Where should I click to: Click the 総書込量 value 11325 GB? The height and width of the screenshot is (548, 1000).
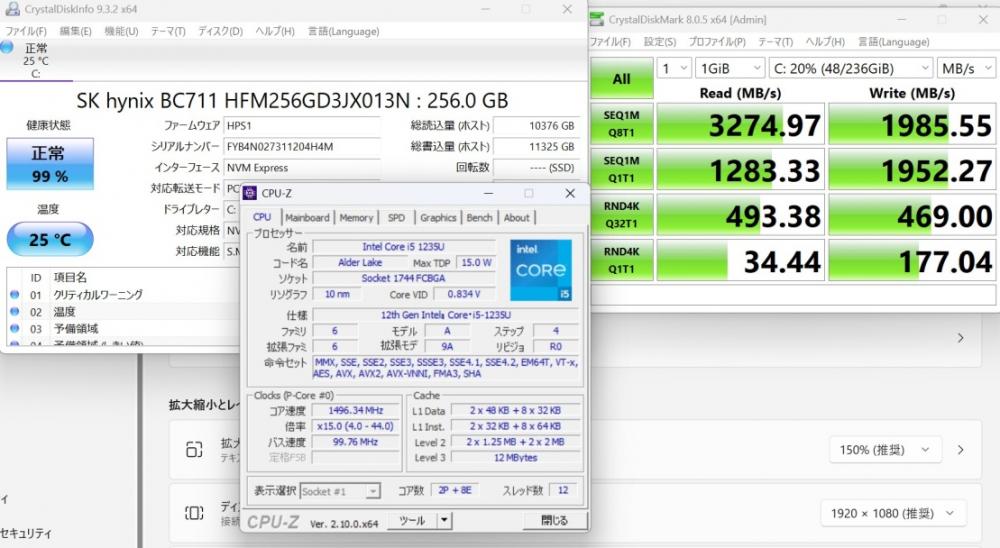pyautogui.click(x=536, y=147)
